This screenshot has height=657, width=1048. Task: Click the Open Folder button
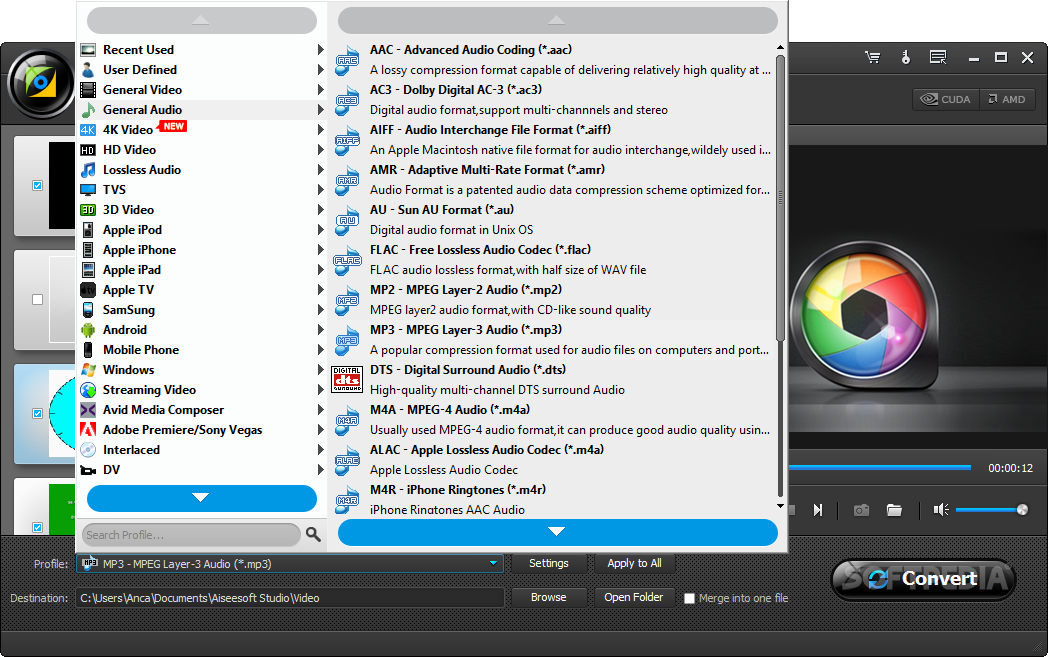click(634, 598)
